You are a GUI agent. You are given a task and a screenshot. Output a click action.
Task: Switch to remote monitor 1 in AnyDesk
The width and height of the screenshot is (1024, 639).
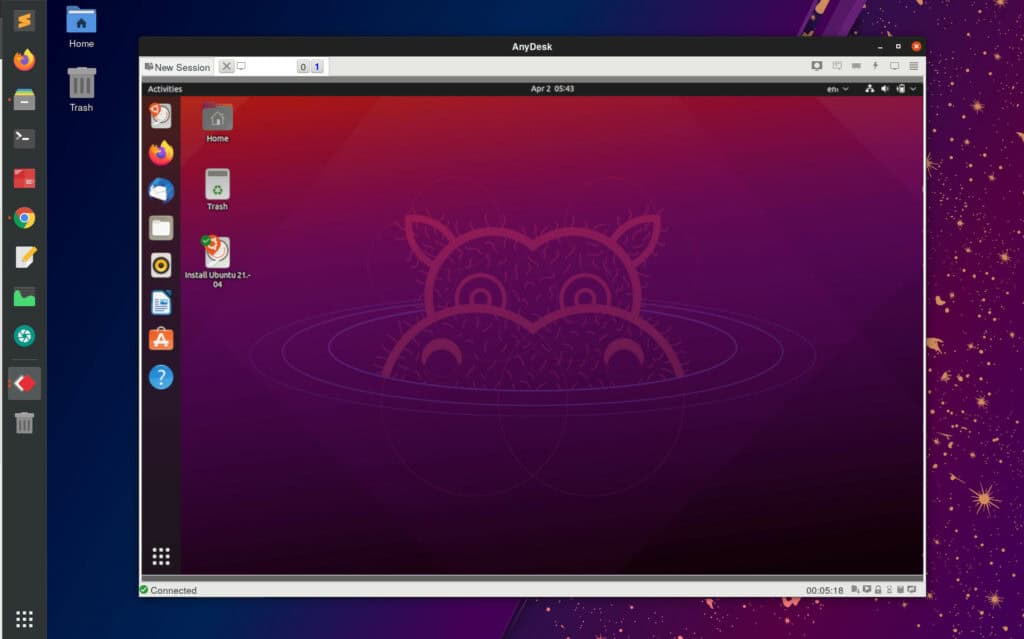(x=317, y=67)
